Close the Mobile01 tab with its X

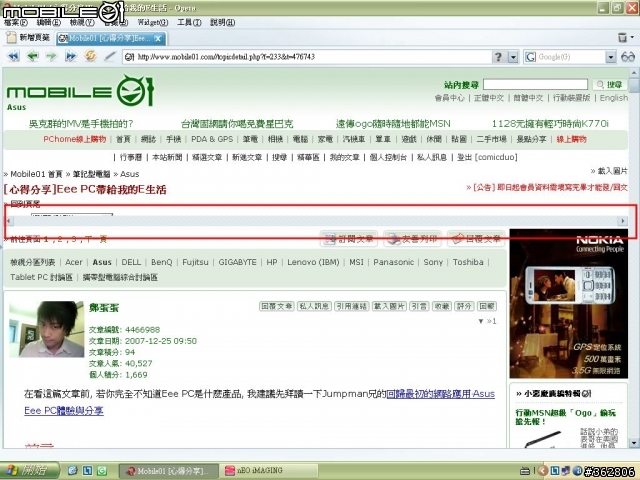[158, 39]
